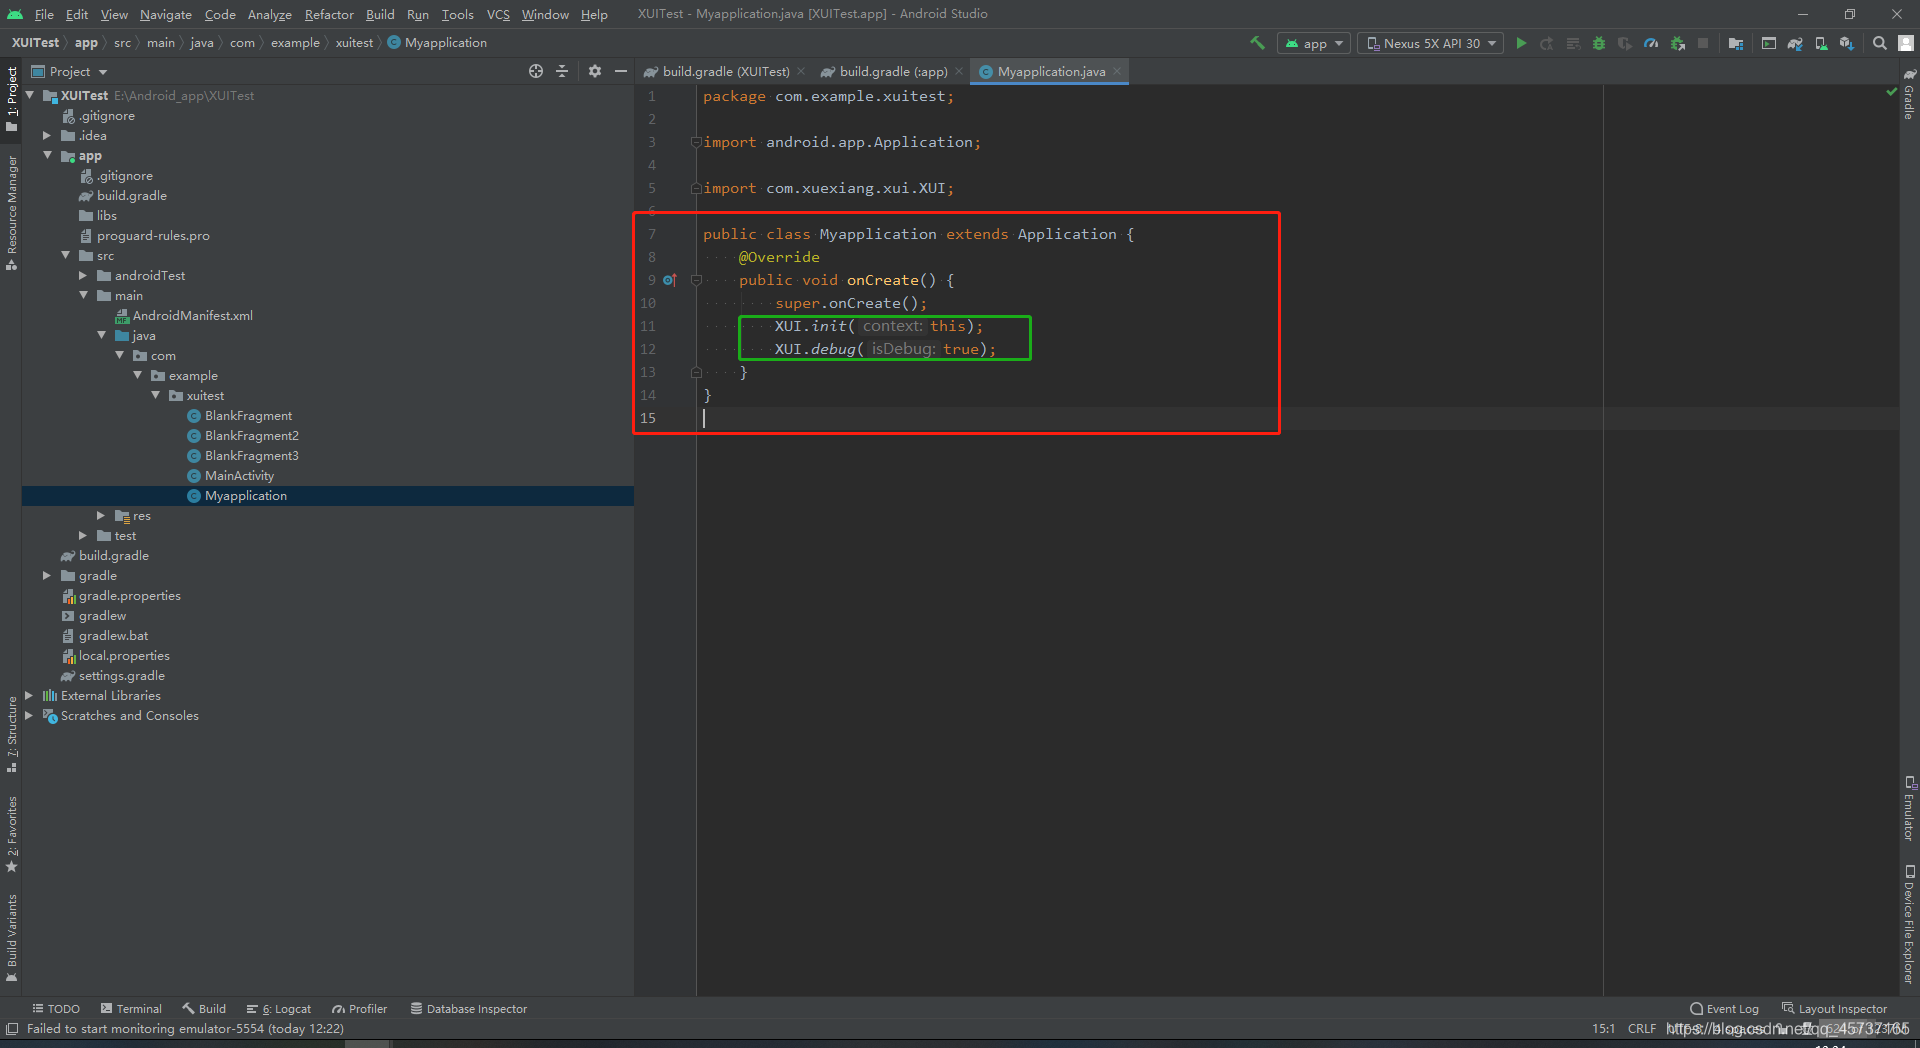Toggle the Resource Manager tool window

pyautogui.click(x=12, y=212)
